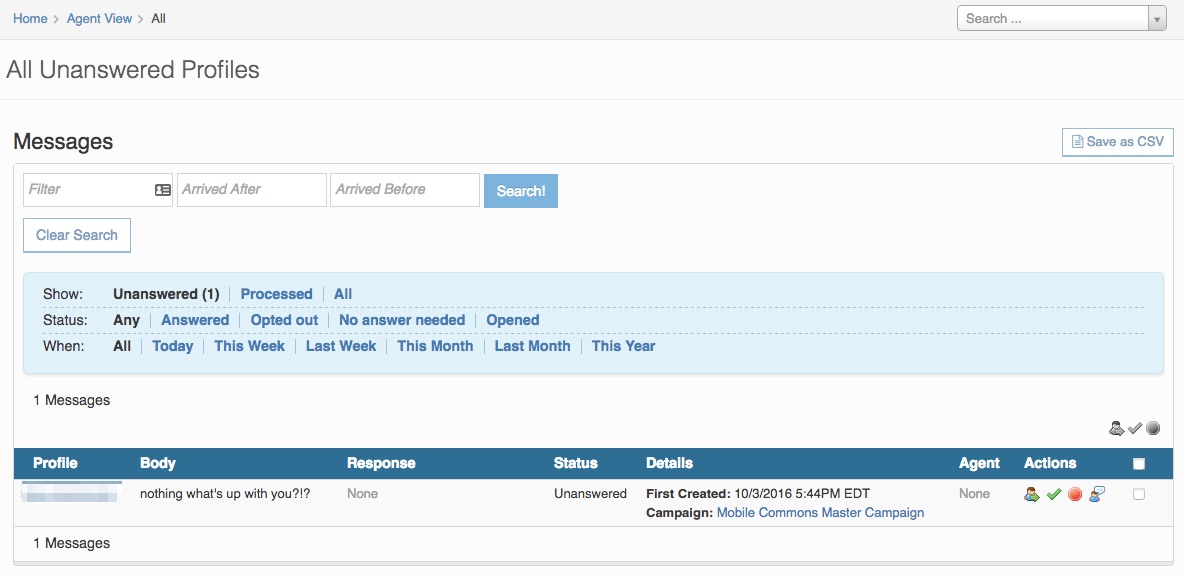Click the Actions column header
The width and height of the screenshot is (1184, 575).
click(x=1050, y=463)
